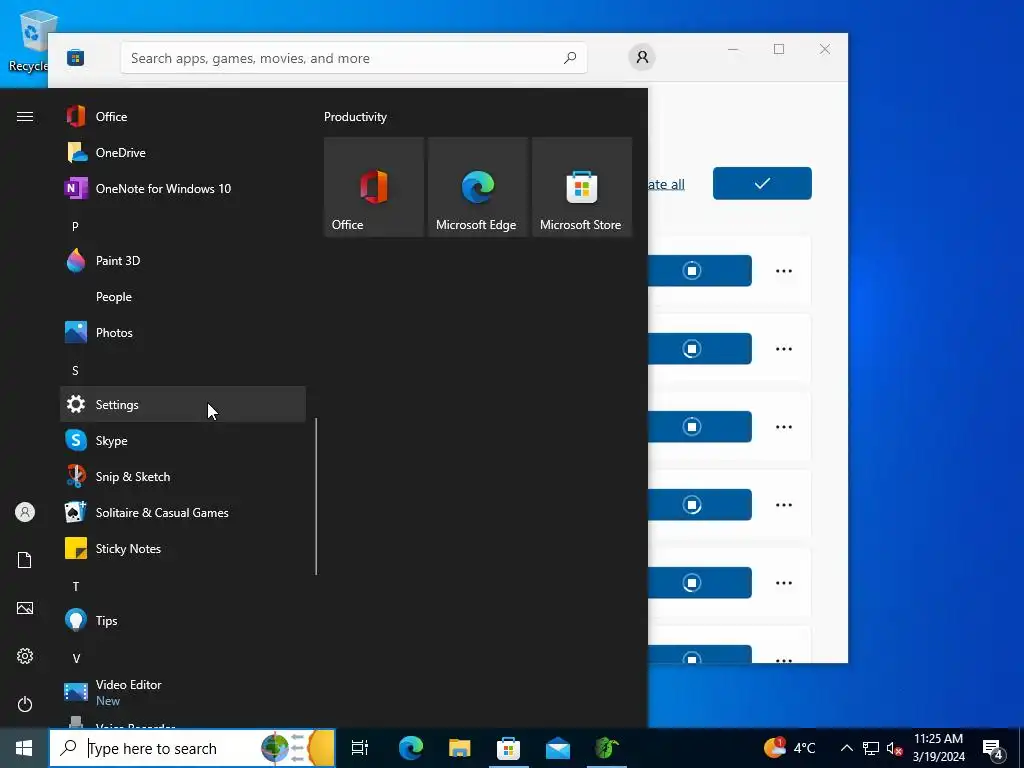Viewport: 1024px width, 768px height.
Task: Open Office from the app list
Action: (183, 117)
